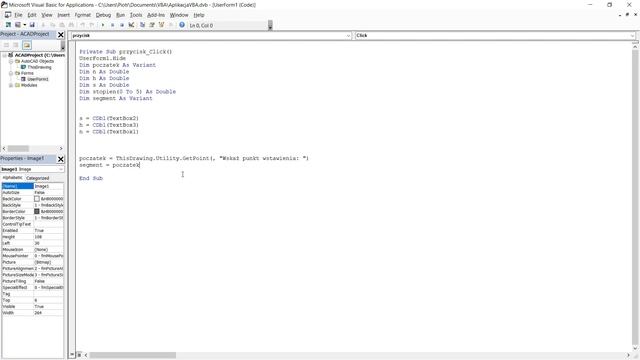Screen dimensions: 640x360
Task: Click the Width property value 264
Action: [x=48, y=313]
